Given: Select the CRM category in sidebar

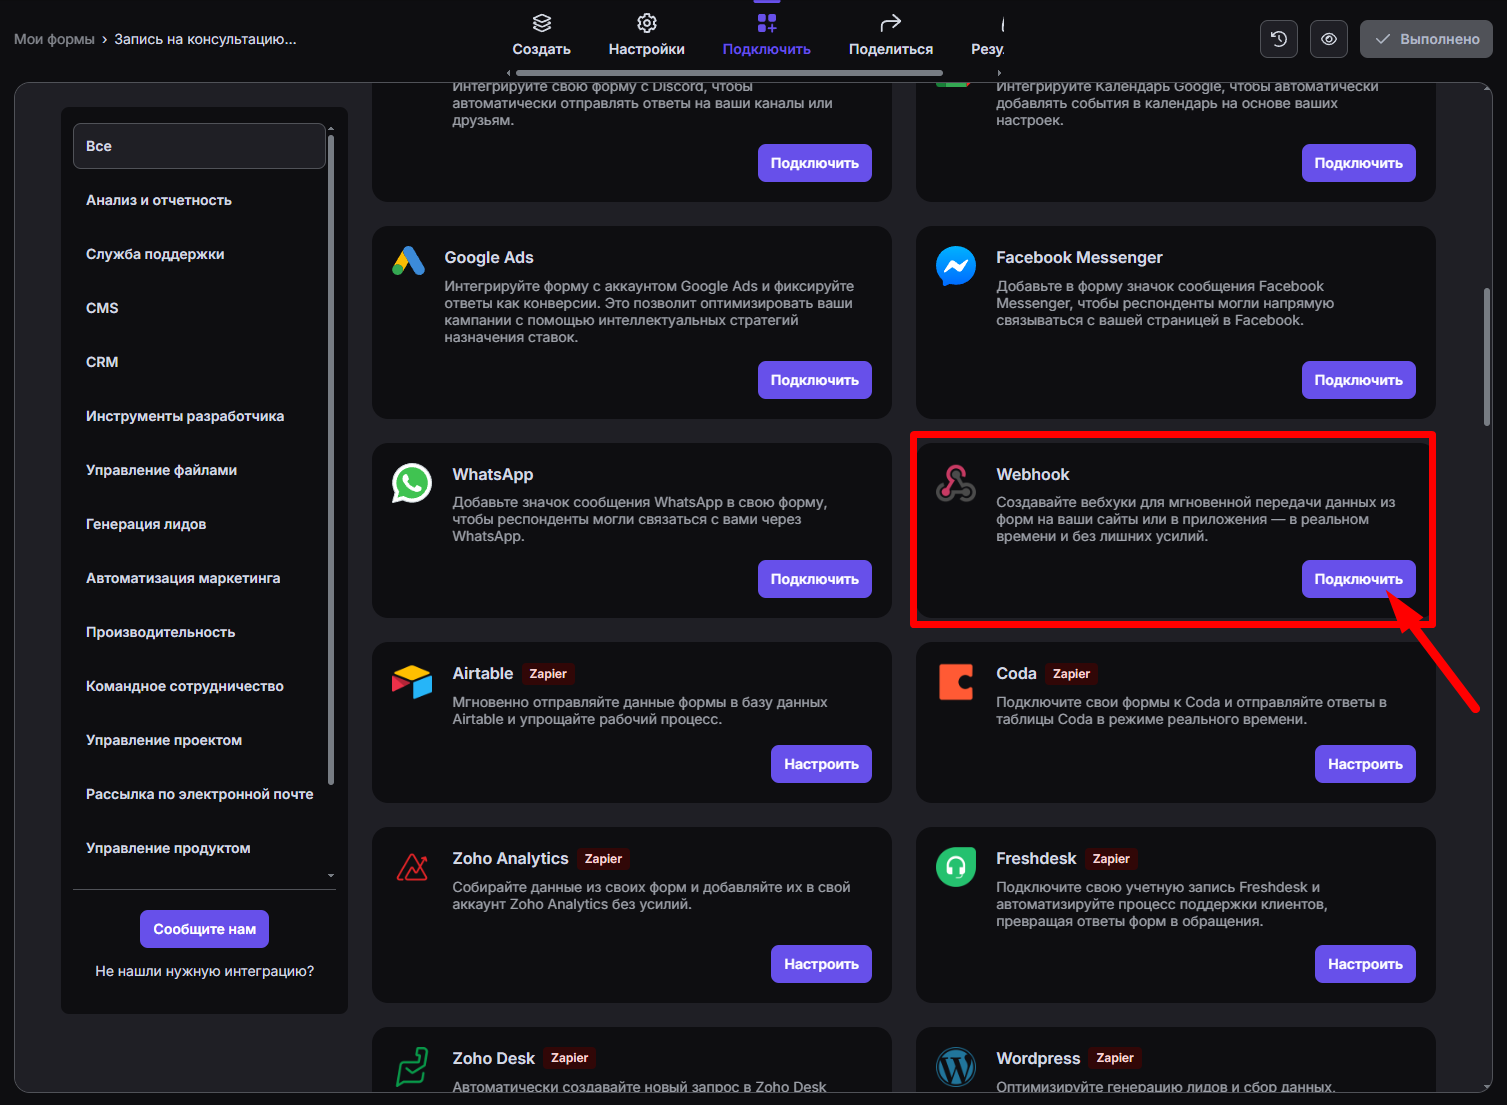Looking at the screenshot, I should click(x=102, y=362).
